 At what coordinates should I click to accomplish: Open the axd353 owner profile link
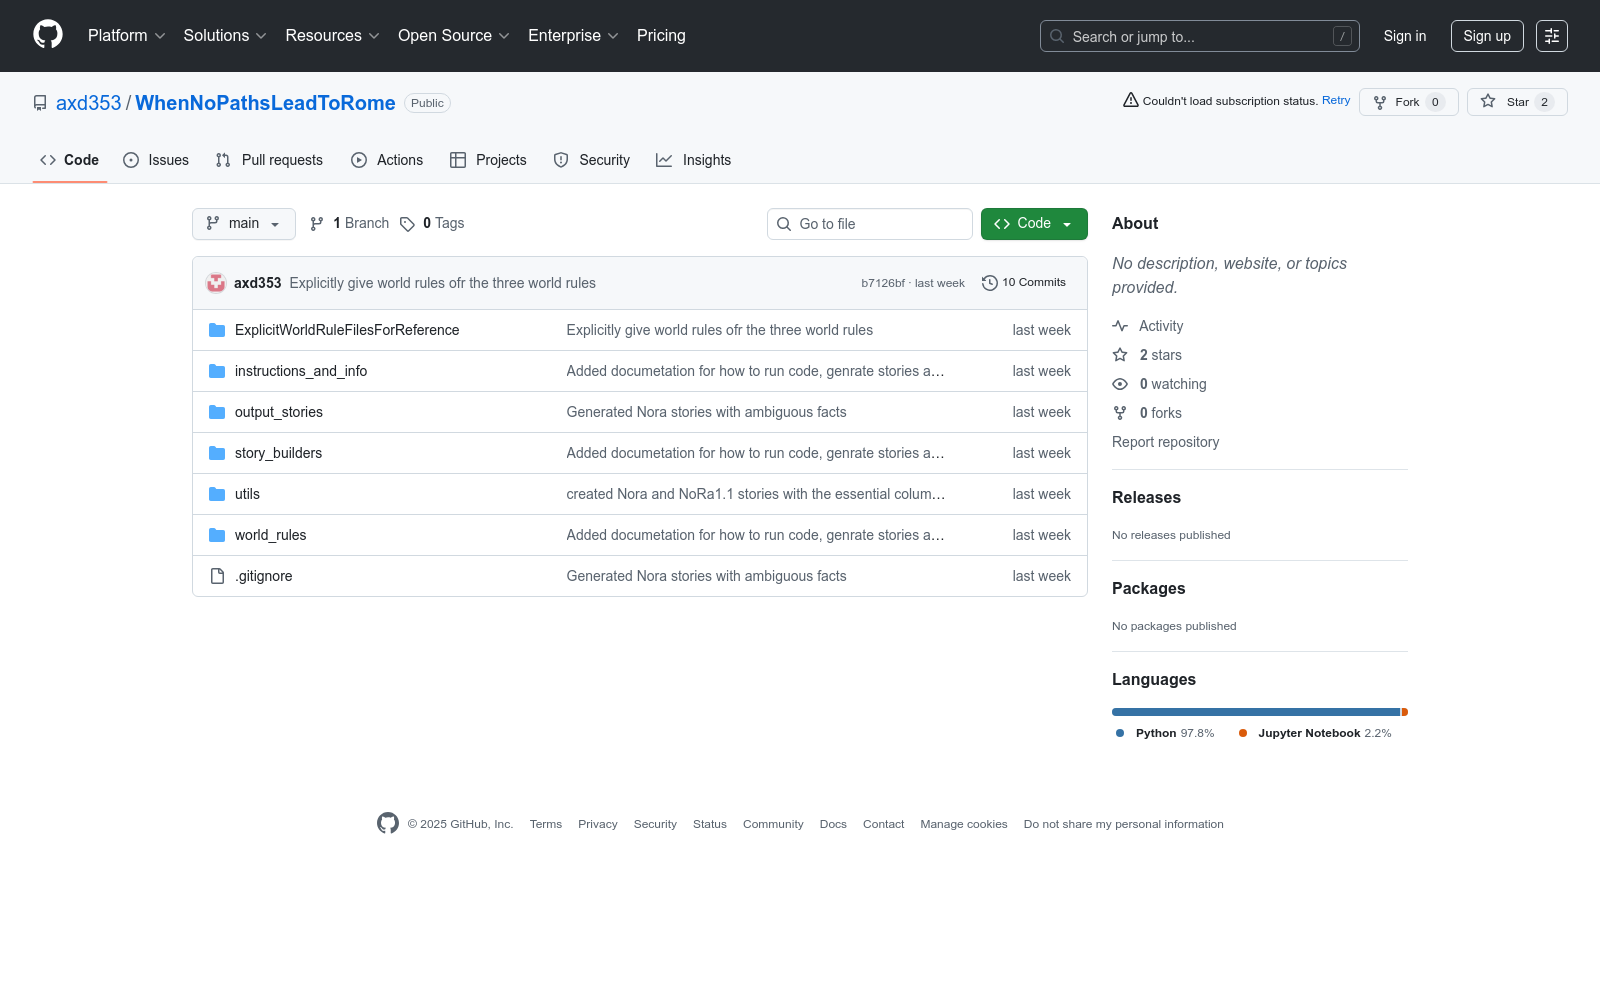pos(88,103)
